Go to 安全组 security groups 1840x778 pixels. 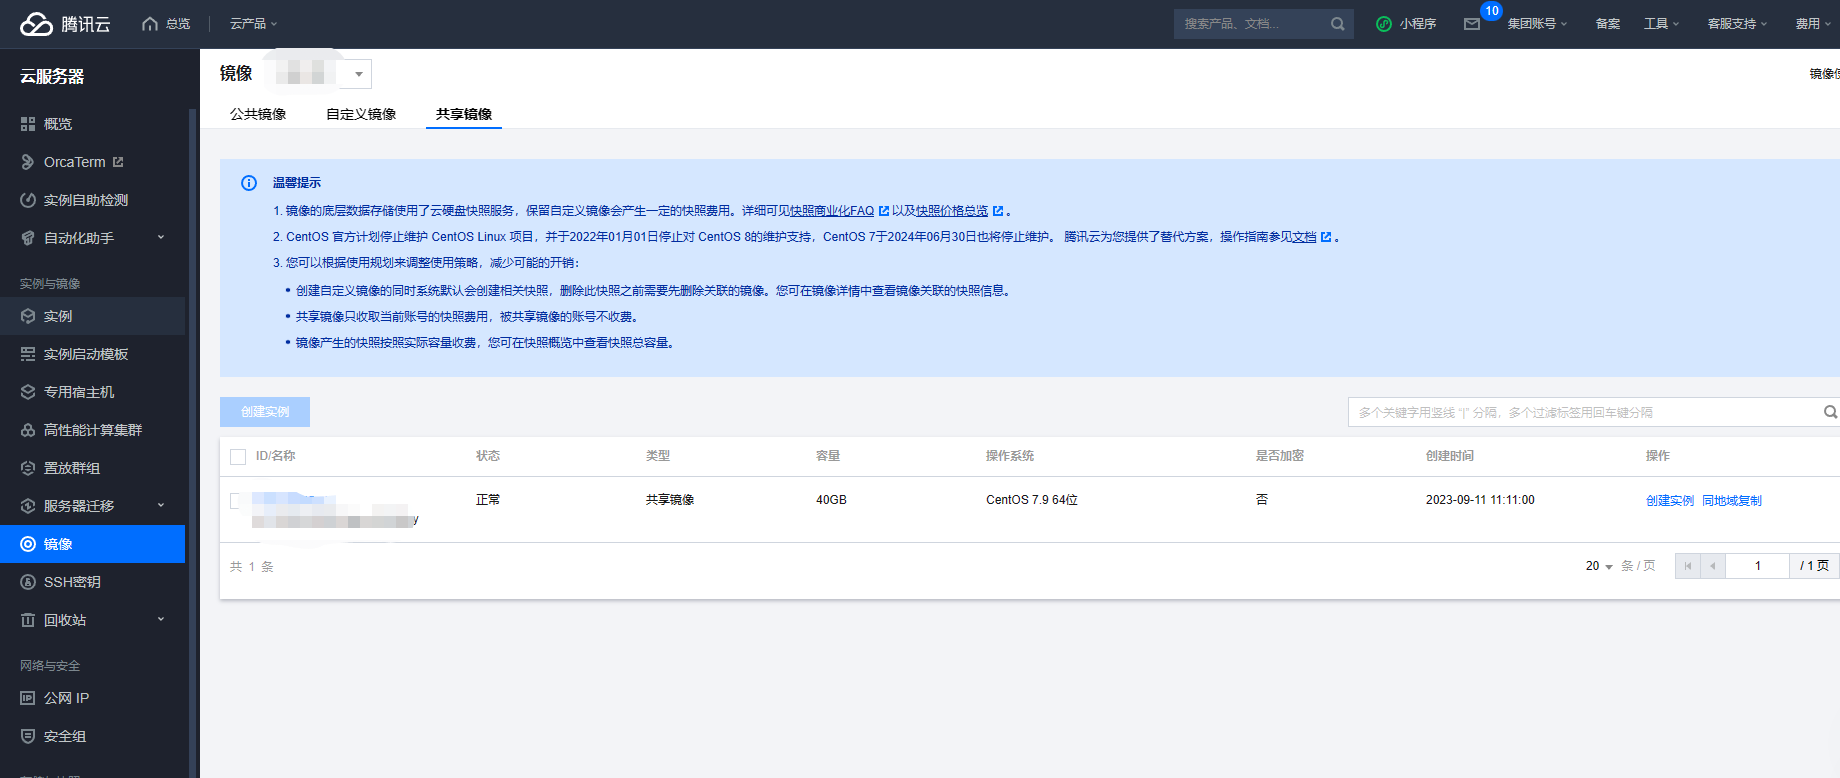point(65,736)
